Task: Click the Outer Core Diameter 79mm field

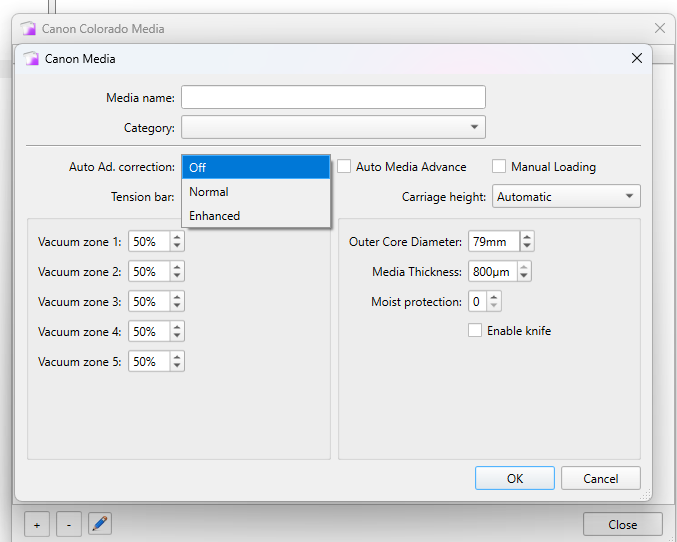Action: 494,241
